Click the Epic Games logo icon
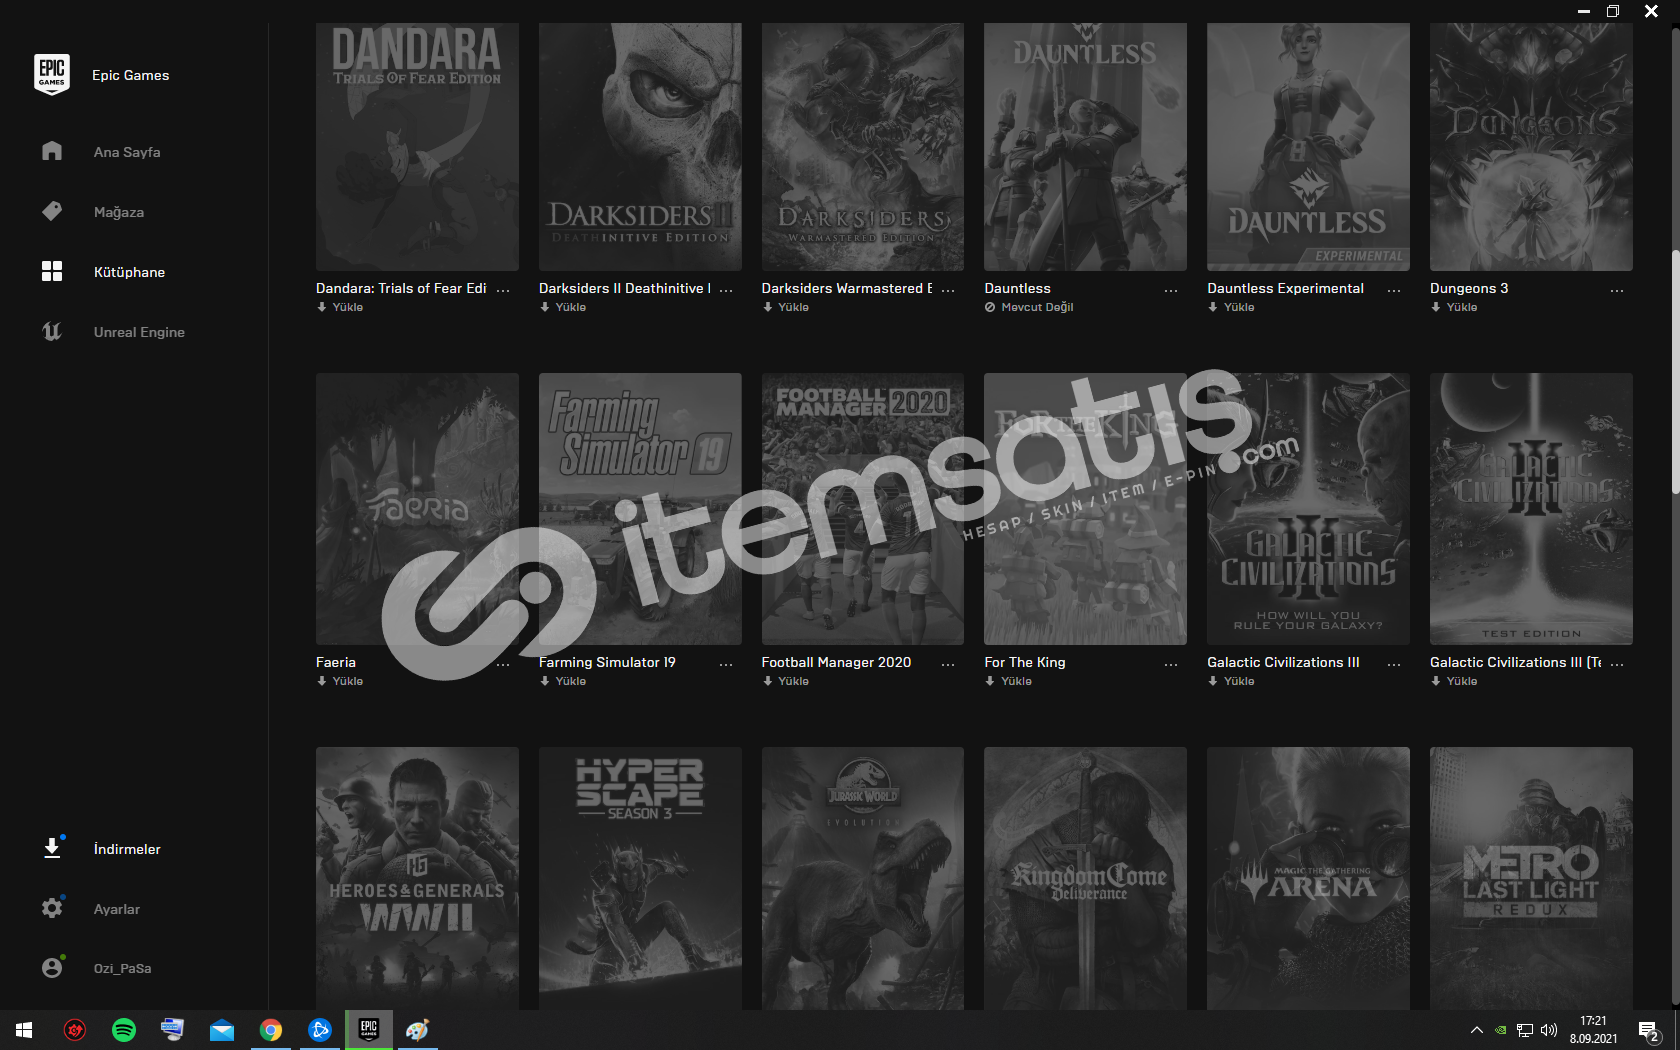This screenshot has width=1680, height=1050. coord(52,75)
